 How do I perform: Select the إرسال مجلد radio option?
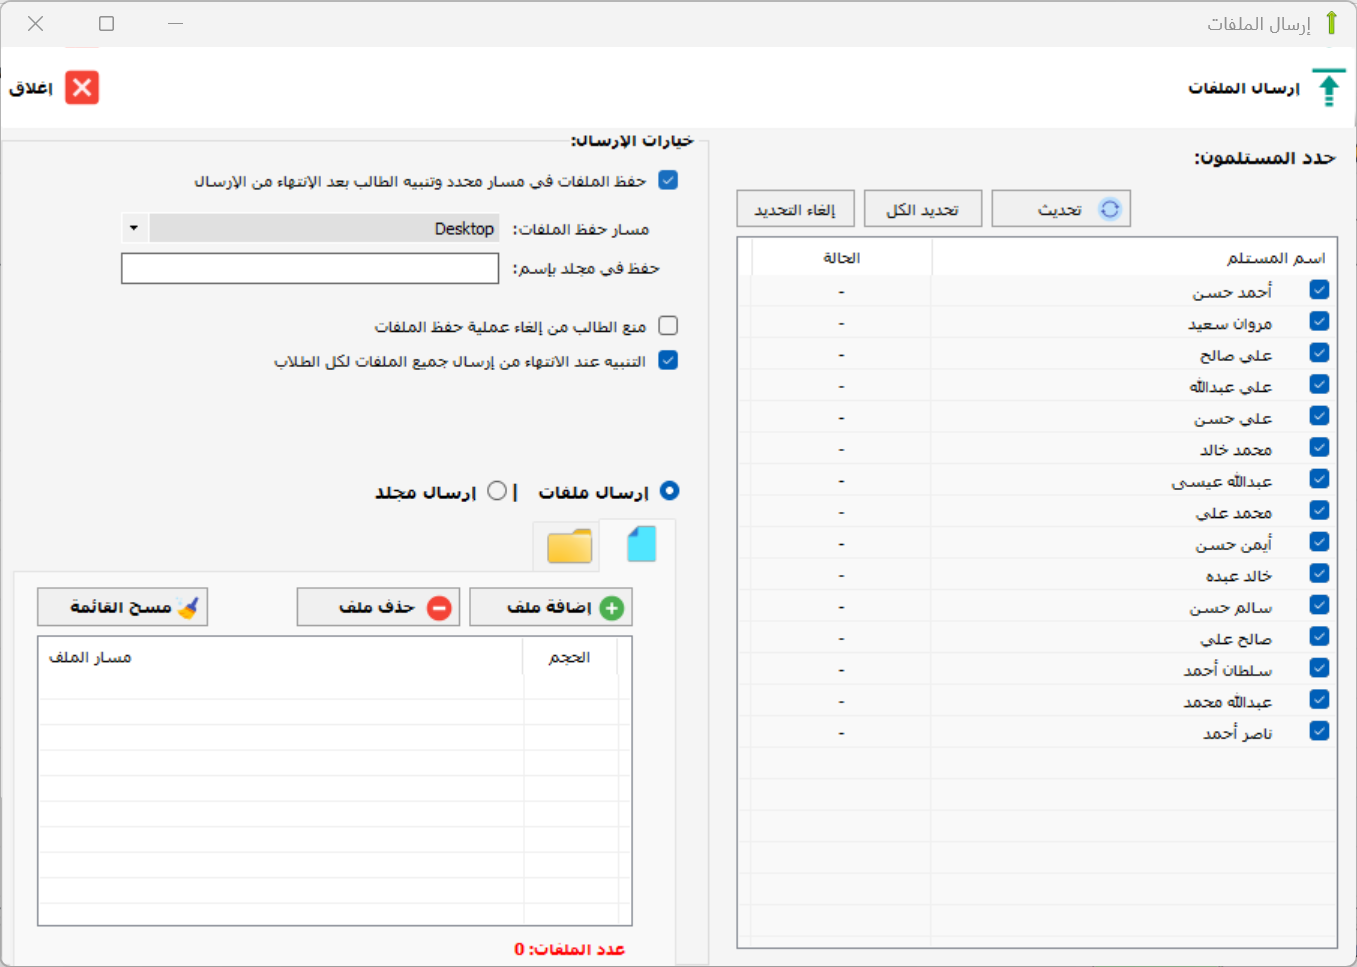497,491
